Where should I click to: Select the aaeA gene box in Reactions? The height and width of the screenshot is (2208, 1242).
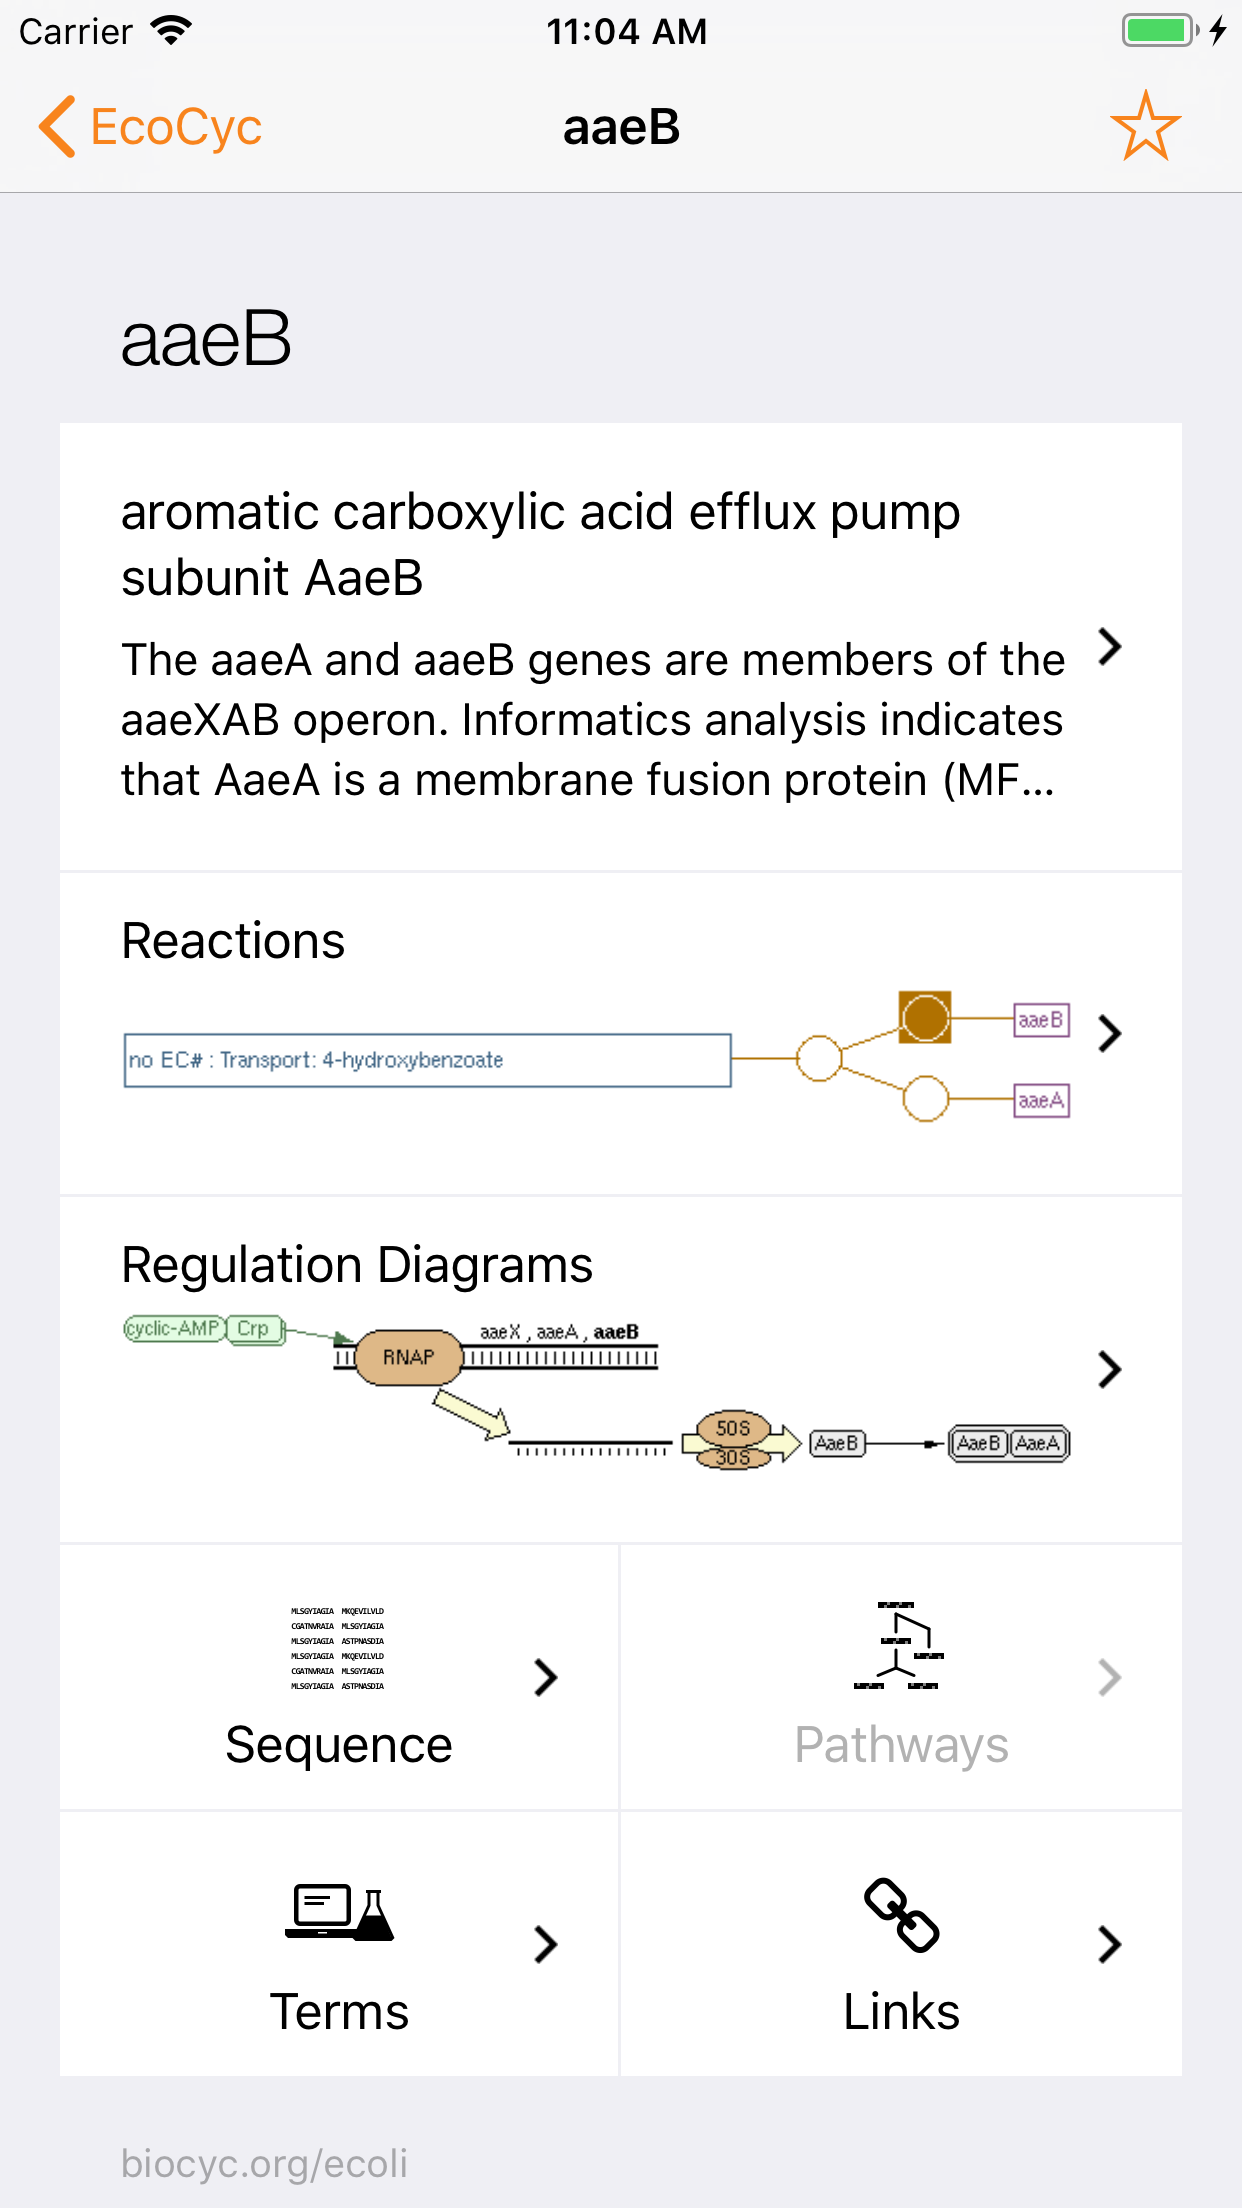[x=1041, y=1100]
